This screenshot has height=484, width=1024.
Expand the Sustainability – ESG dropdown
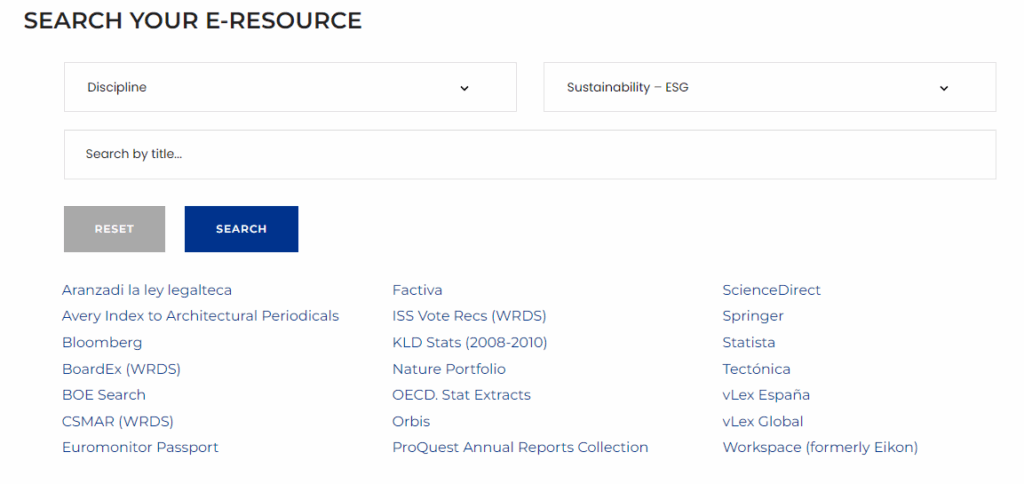tap(769, 87)
